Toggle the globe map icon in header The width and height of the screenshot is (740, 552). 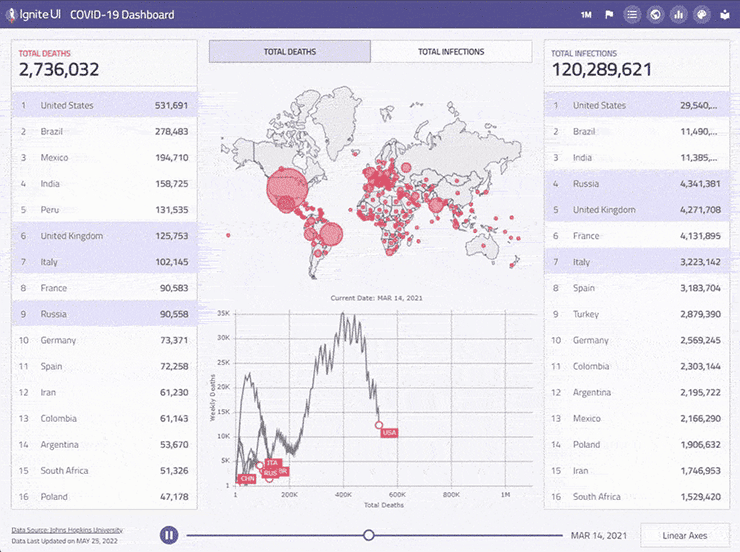tap(656, 15)
